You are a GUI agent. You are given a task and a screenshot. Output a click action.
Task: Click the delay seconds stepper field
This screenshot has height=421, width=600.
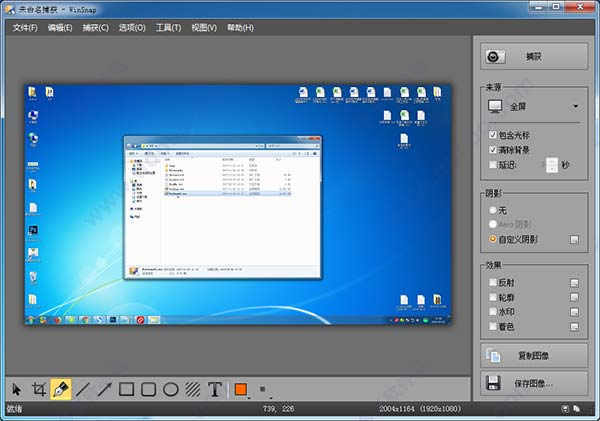pos(552,165)
